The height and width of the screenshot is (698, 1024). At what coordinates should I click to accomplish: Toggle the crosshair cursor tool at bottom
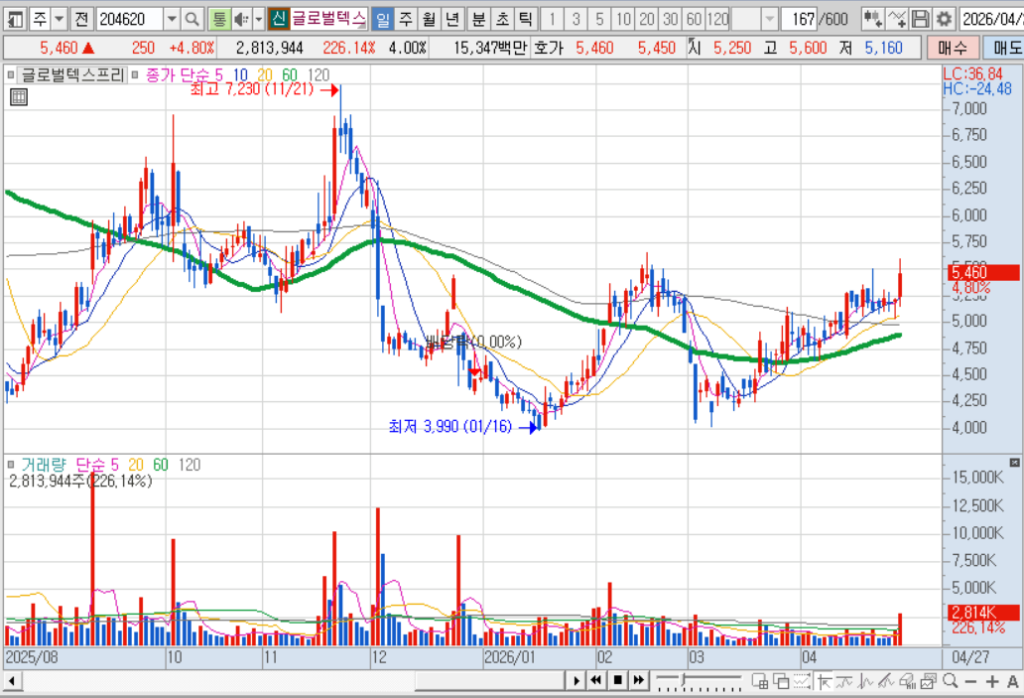[x=824, y=682]
